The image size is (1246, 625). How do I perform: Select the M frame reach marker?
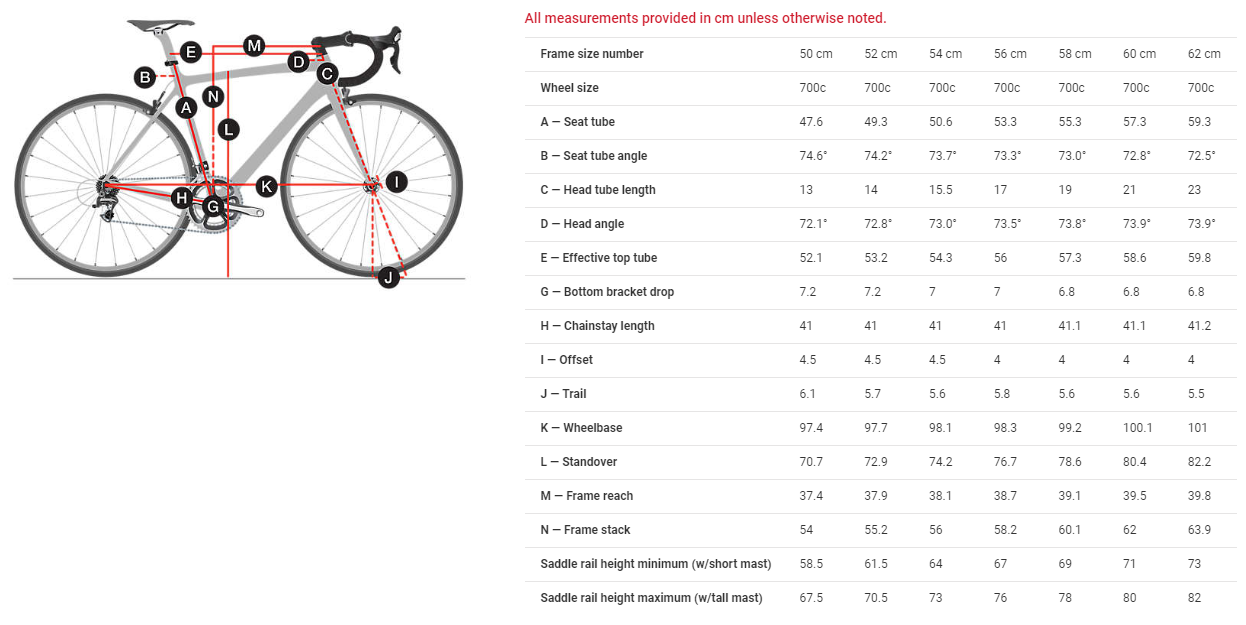coord(253,45)
